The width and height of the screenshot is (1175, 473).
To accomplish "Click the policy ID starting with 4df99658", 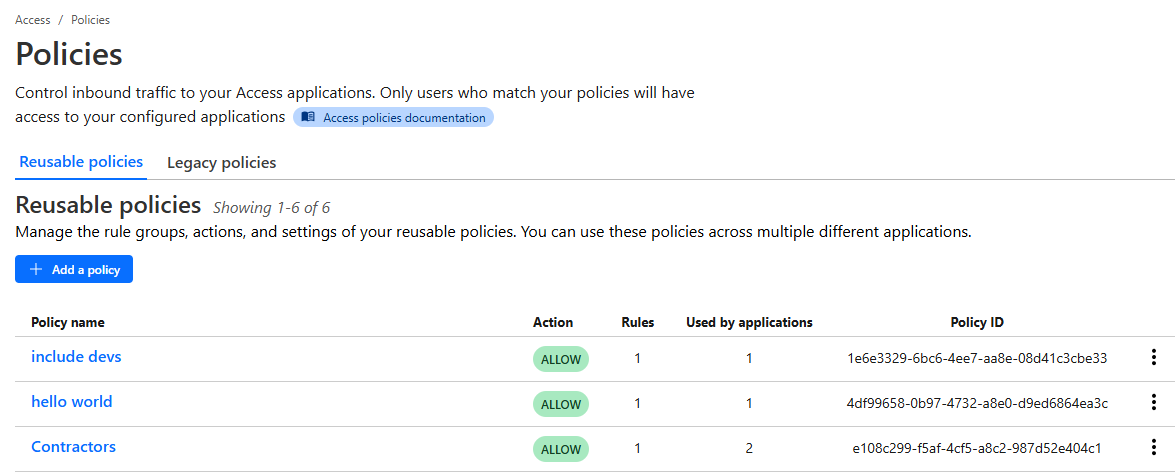I will 976,403.
